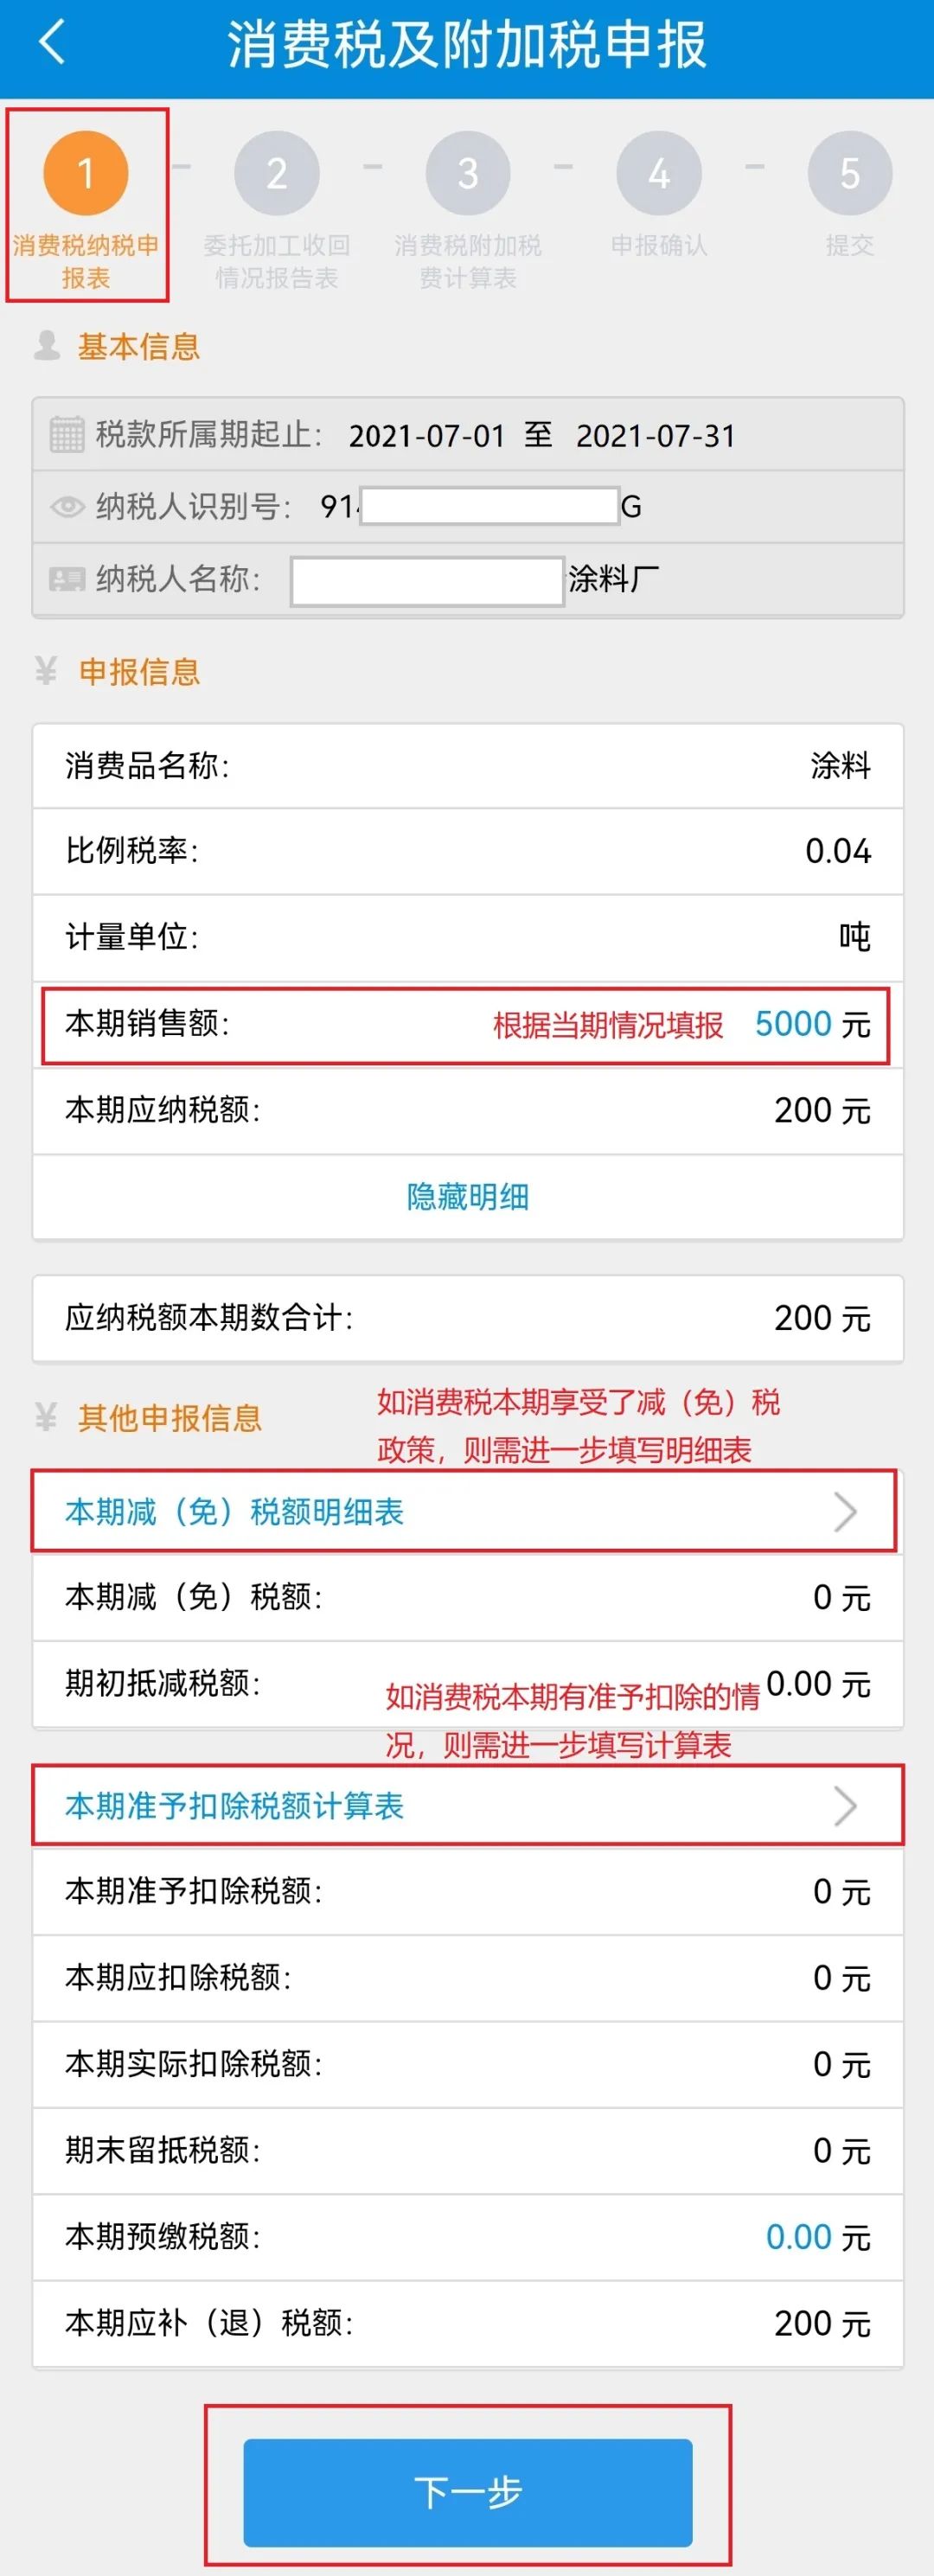Select step 4 申报确认 circle

(659, 173)
